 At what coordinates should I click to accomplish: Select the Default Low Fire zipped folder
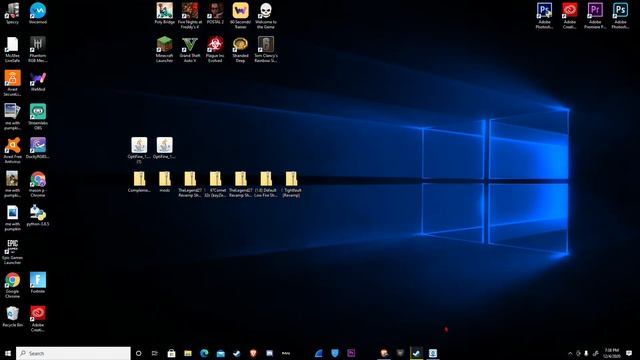tap(266, 184)
